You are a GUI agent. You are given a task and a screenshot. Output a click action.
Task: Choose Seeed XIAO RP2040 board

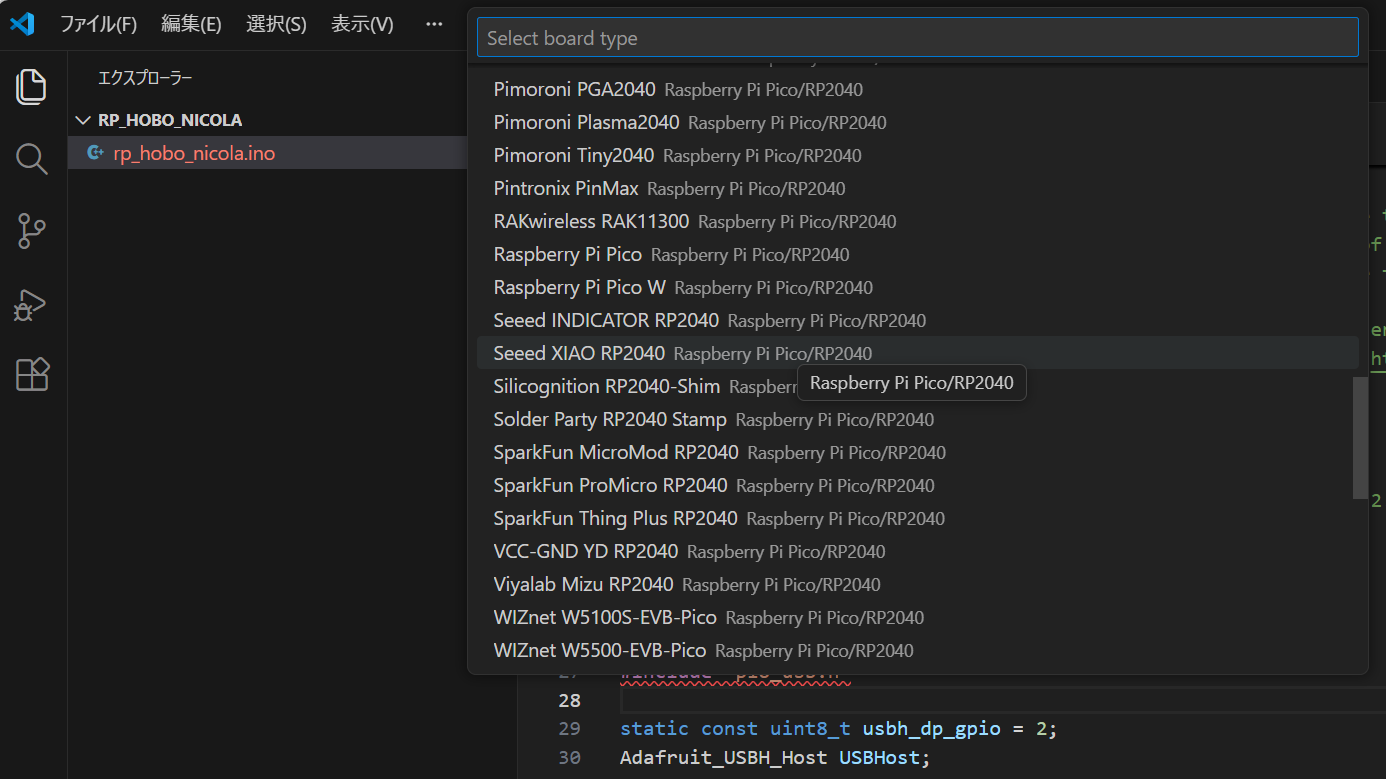(x=579, y=354)
